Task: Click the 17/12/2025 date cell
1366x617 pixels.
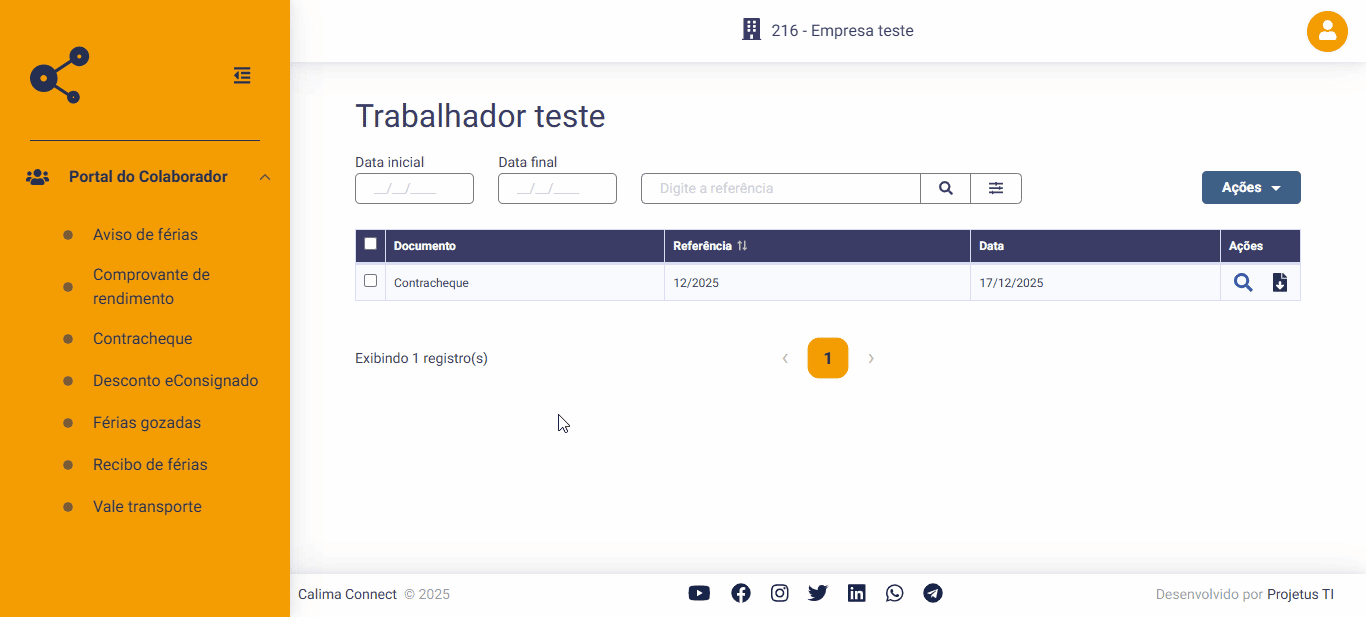Action: pyautogui.click(x=1095, y=283)
